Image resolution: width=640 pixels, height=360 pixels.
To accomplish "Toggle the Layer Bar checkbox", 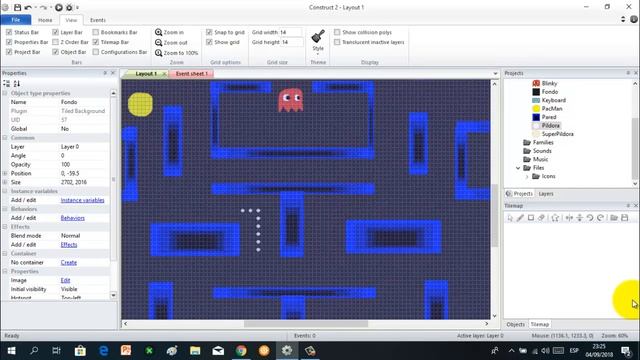I will [x=55, y=32].
